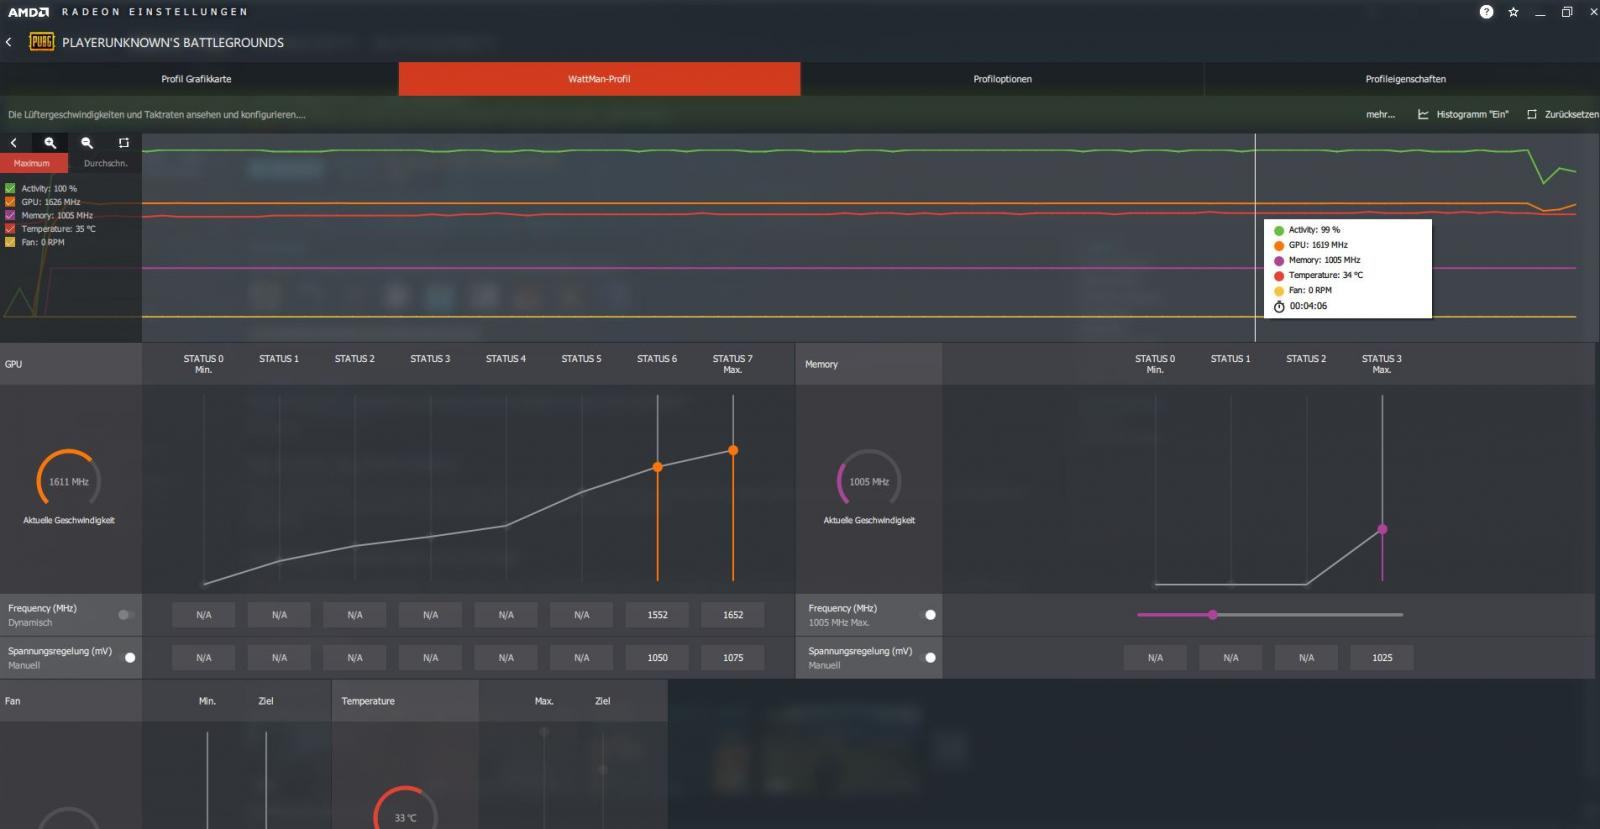This screenshot has width=1600, height=829.
Task: Toggle Memory Spannungsregelung manual switch
Action: click(929, 658)
